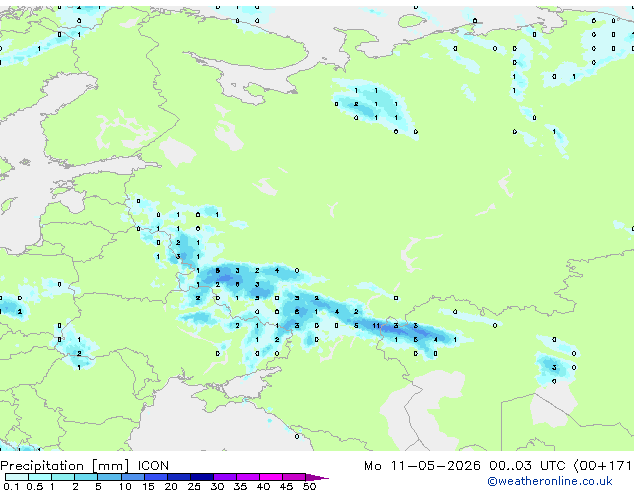This screenshot has width=634, height=490.
Task: Click the '0.5' legend scale label
Action: (x=35, y=486)
